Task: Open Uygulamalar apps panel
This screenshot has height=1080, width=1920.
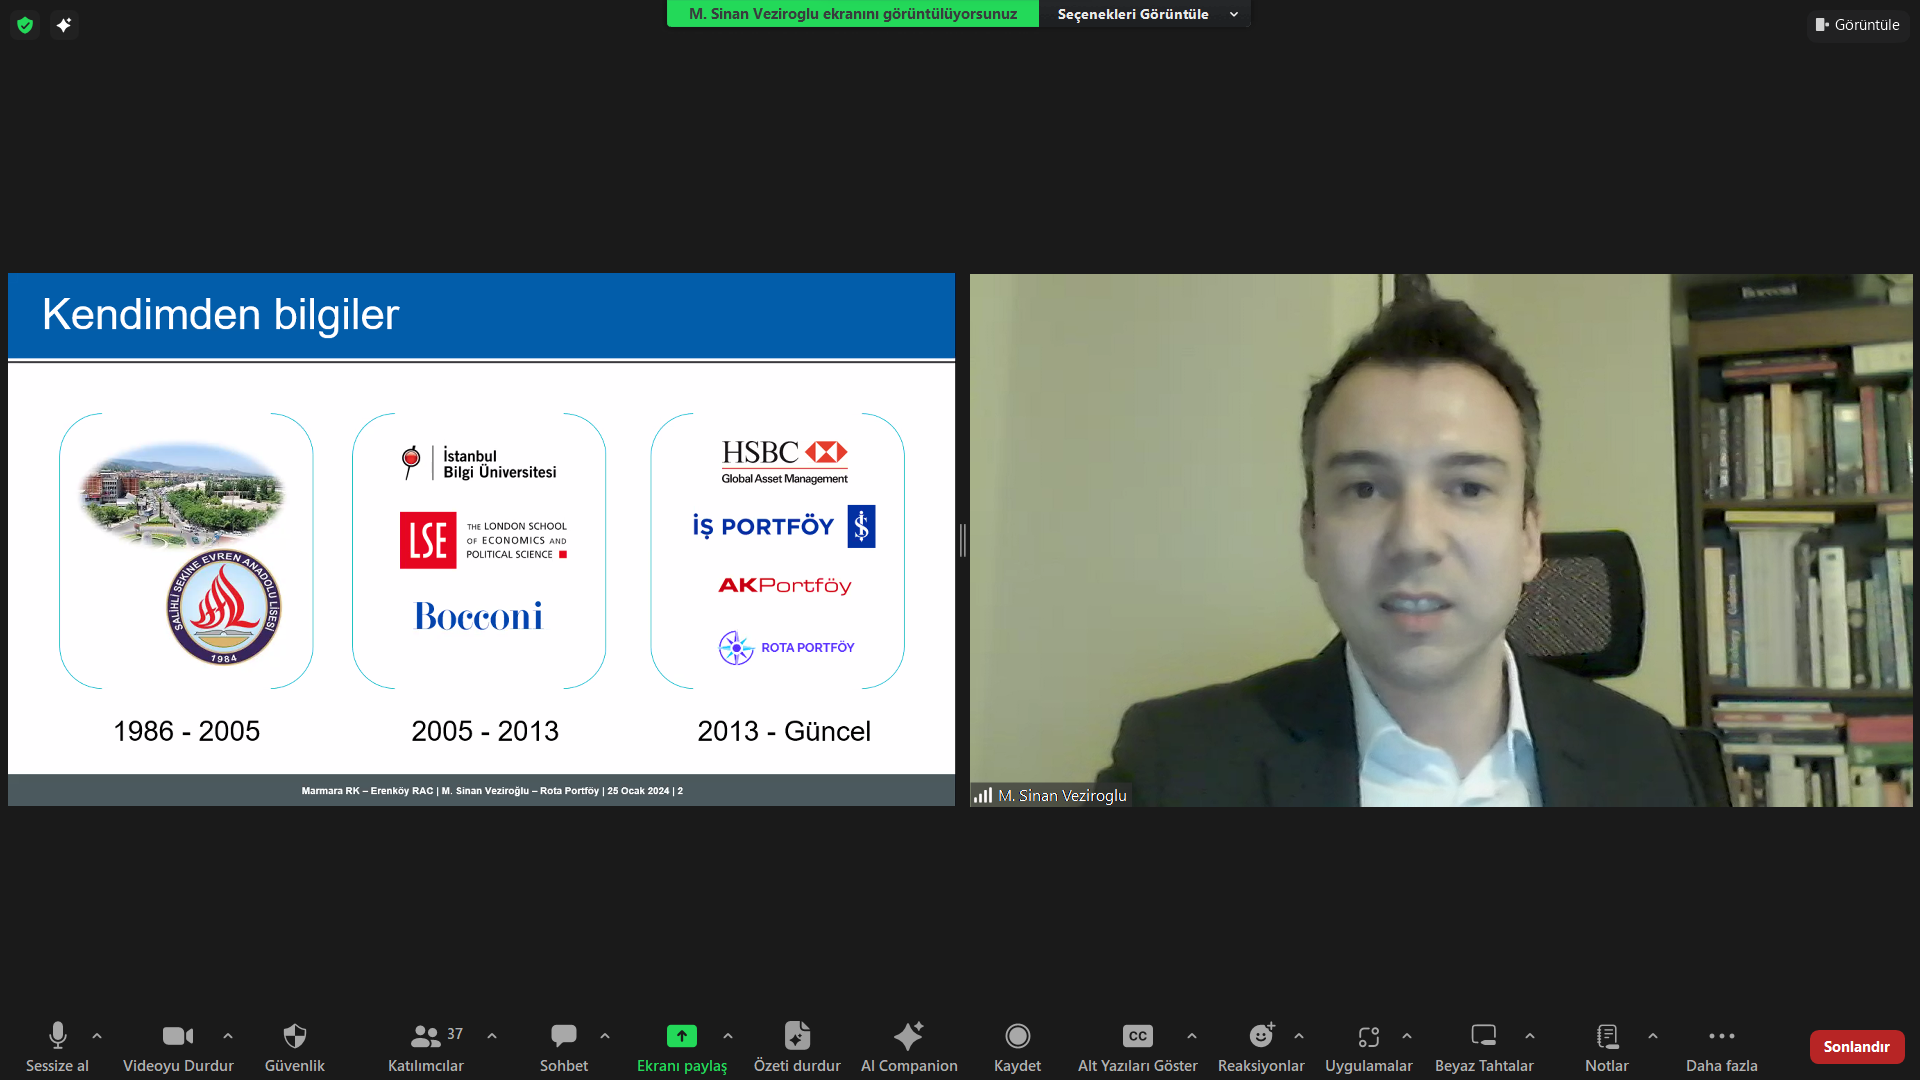Action: [1369, 1046]
